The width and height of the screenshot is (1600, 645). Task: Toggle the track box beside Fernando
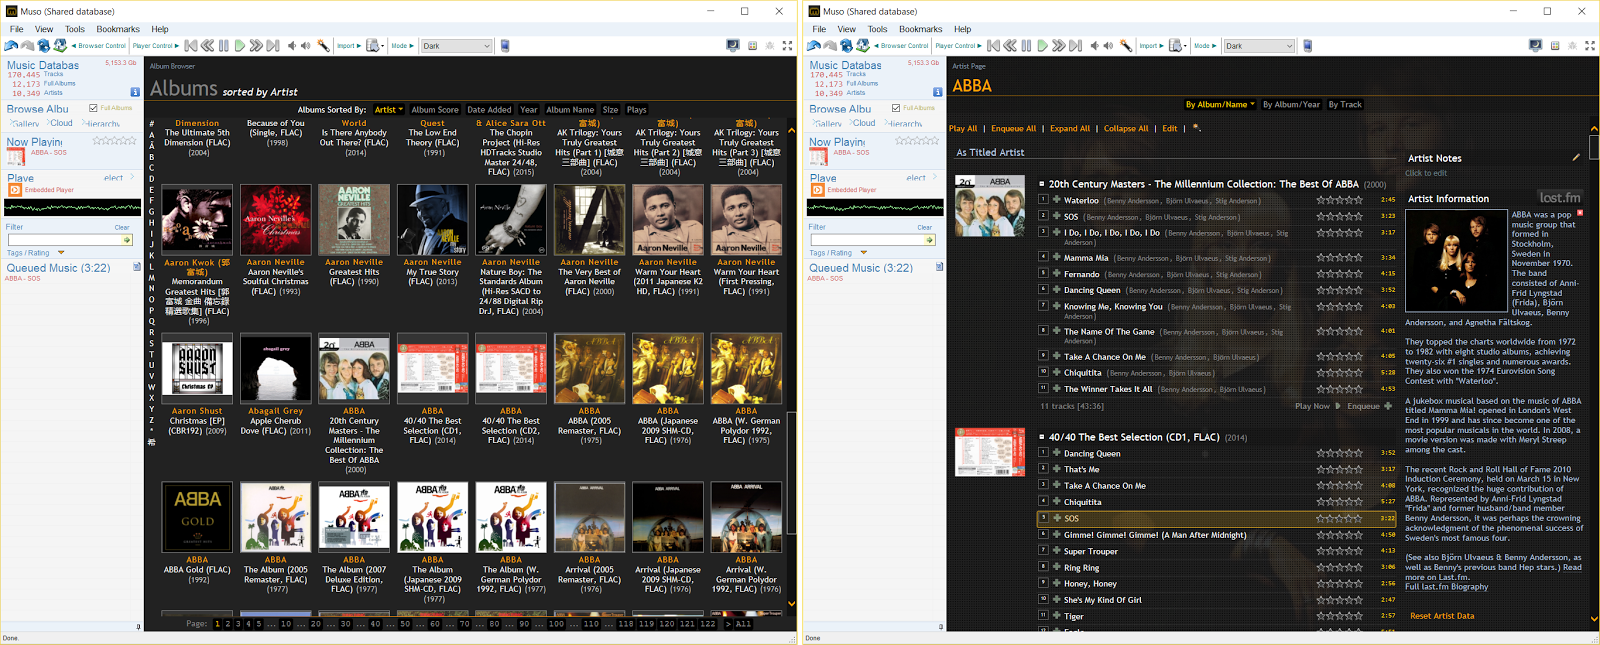point(1043,273)
